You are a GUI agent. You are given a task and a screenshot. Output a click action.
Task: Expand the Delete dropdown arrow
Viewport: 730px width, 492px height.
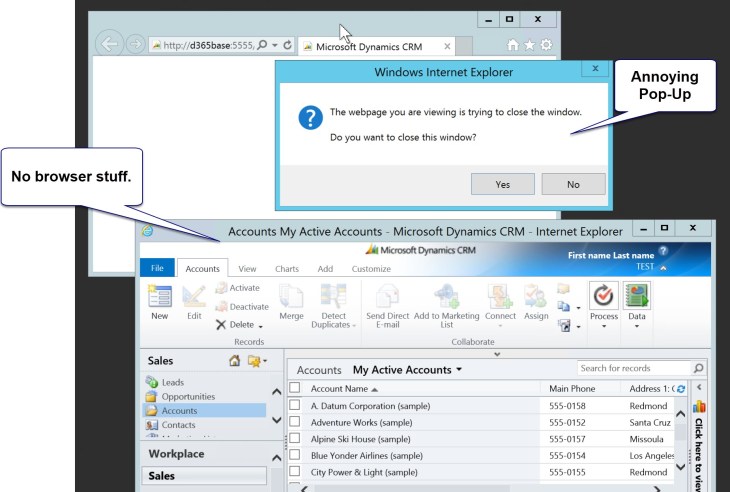click(x=260, y=326)
